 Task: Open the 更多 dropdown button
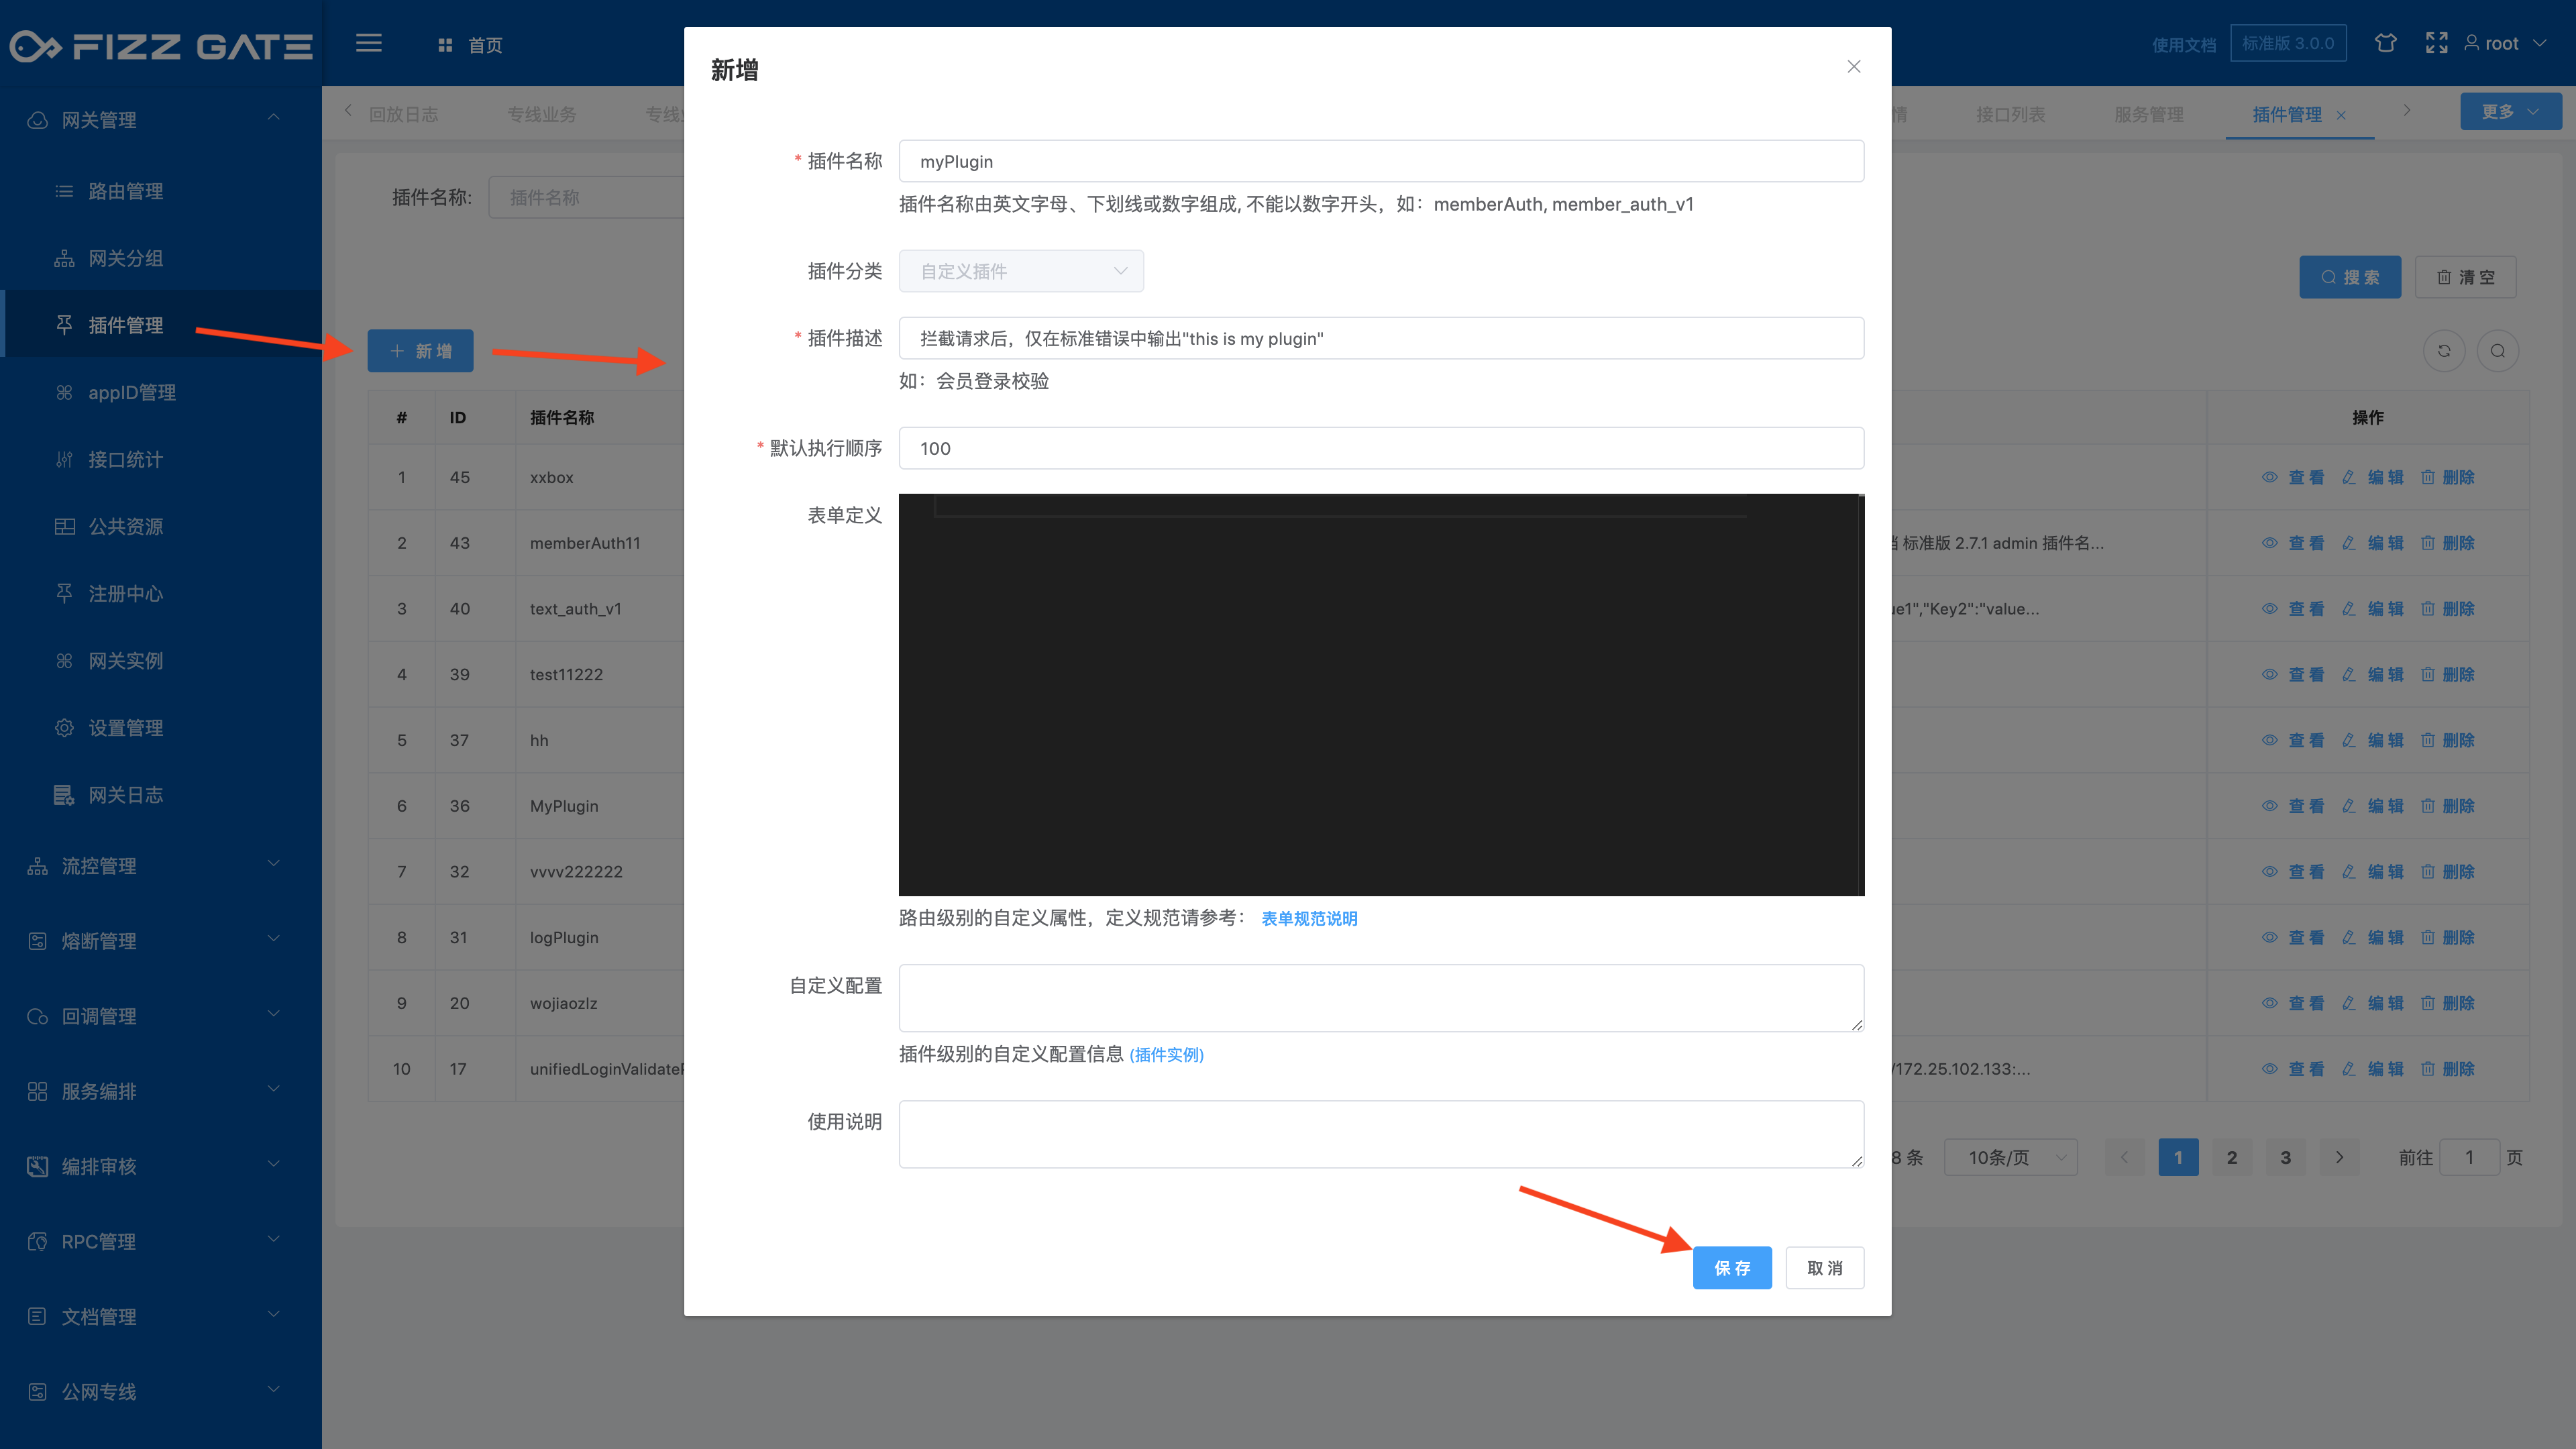(2510, 111)
